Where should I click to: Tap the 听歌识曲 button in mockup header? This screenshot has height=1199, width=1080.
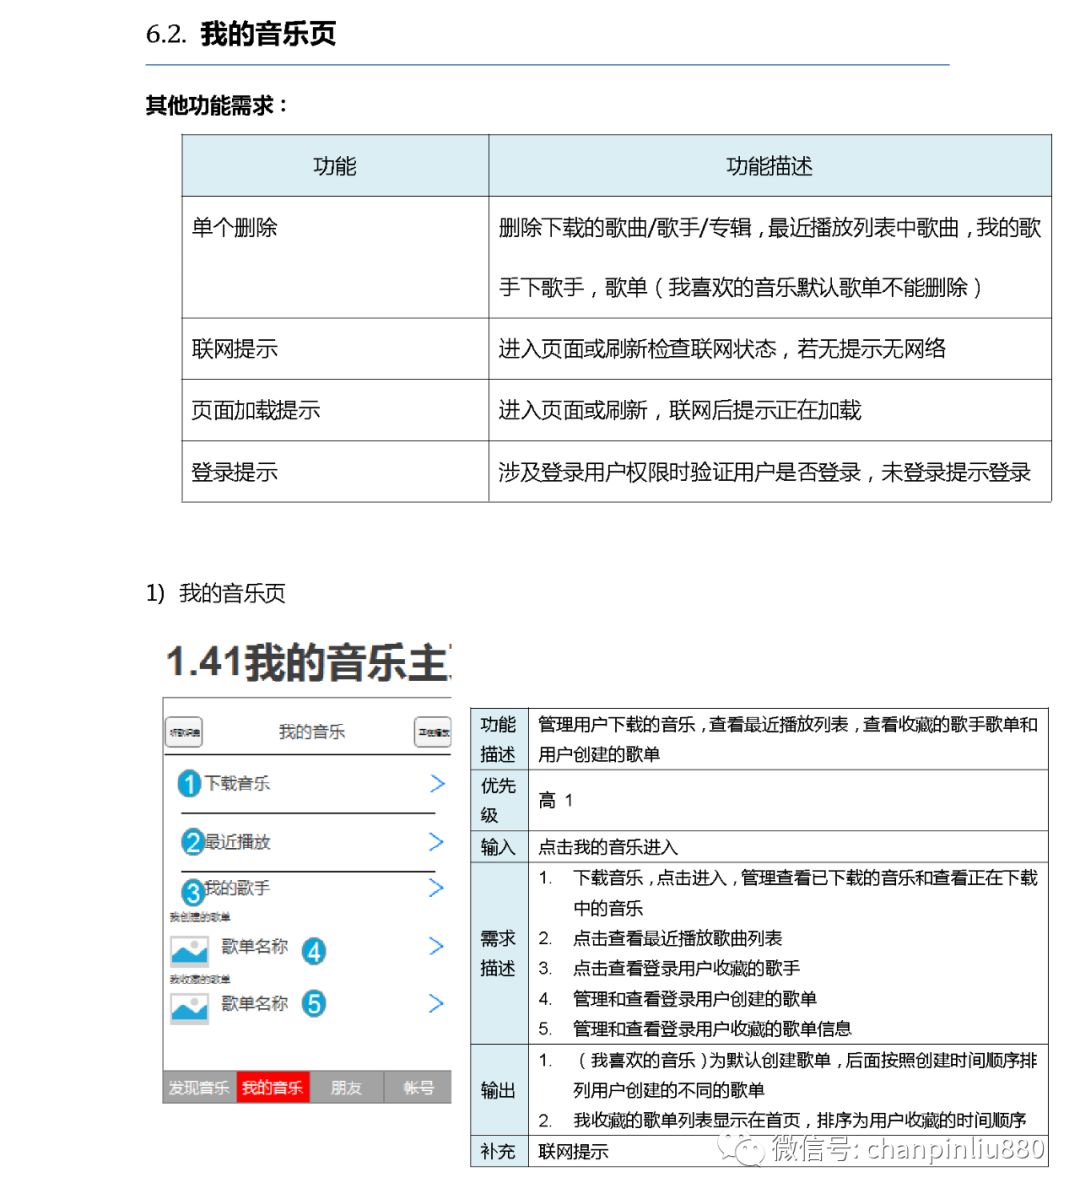[184, 732]
